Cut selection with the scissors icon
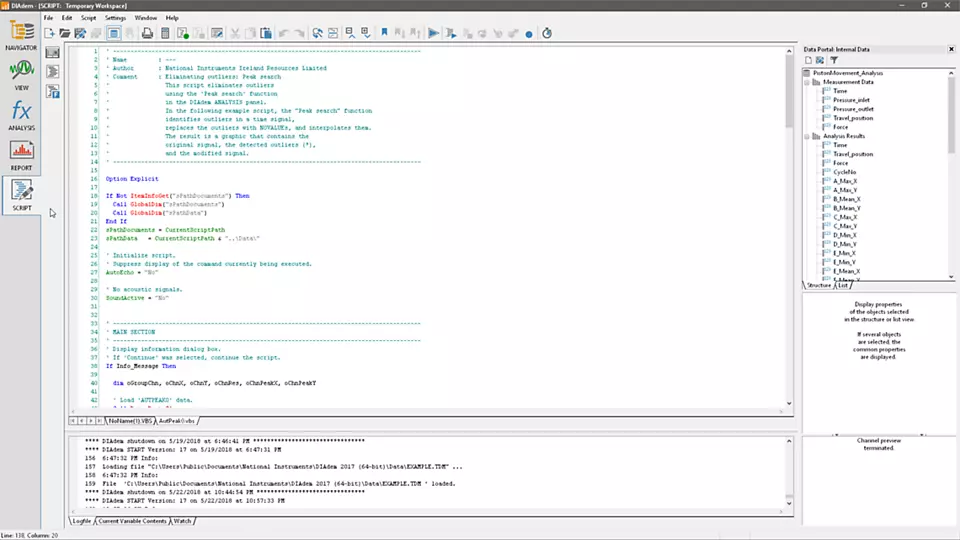This screenshot has height=540, width=960. click(x=234, y=33)
